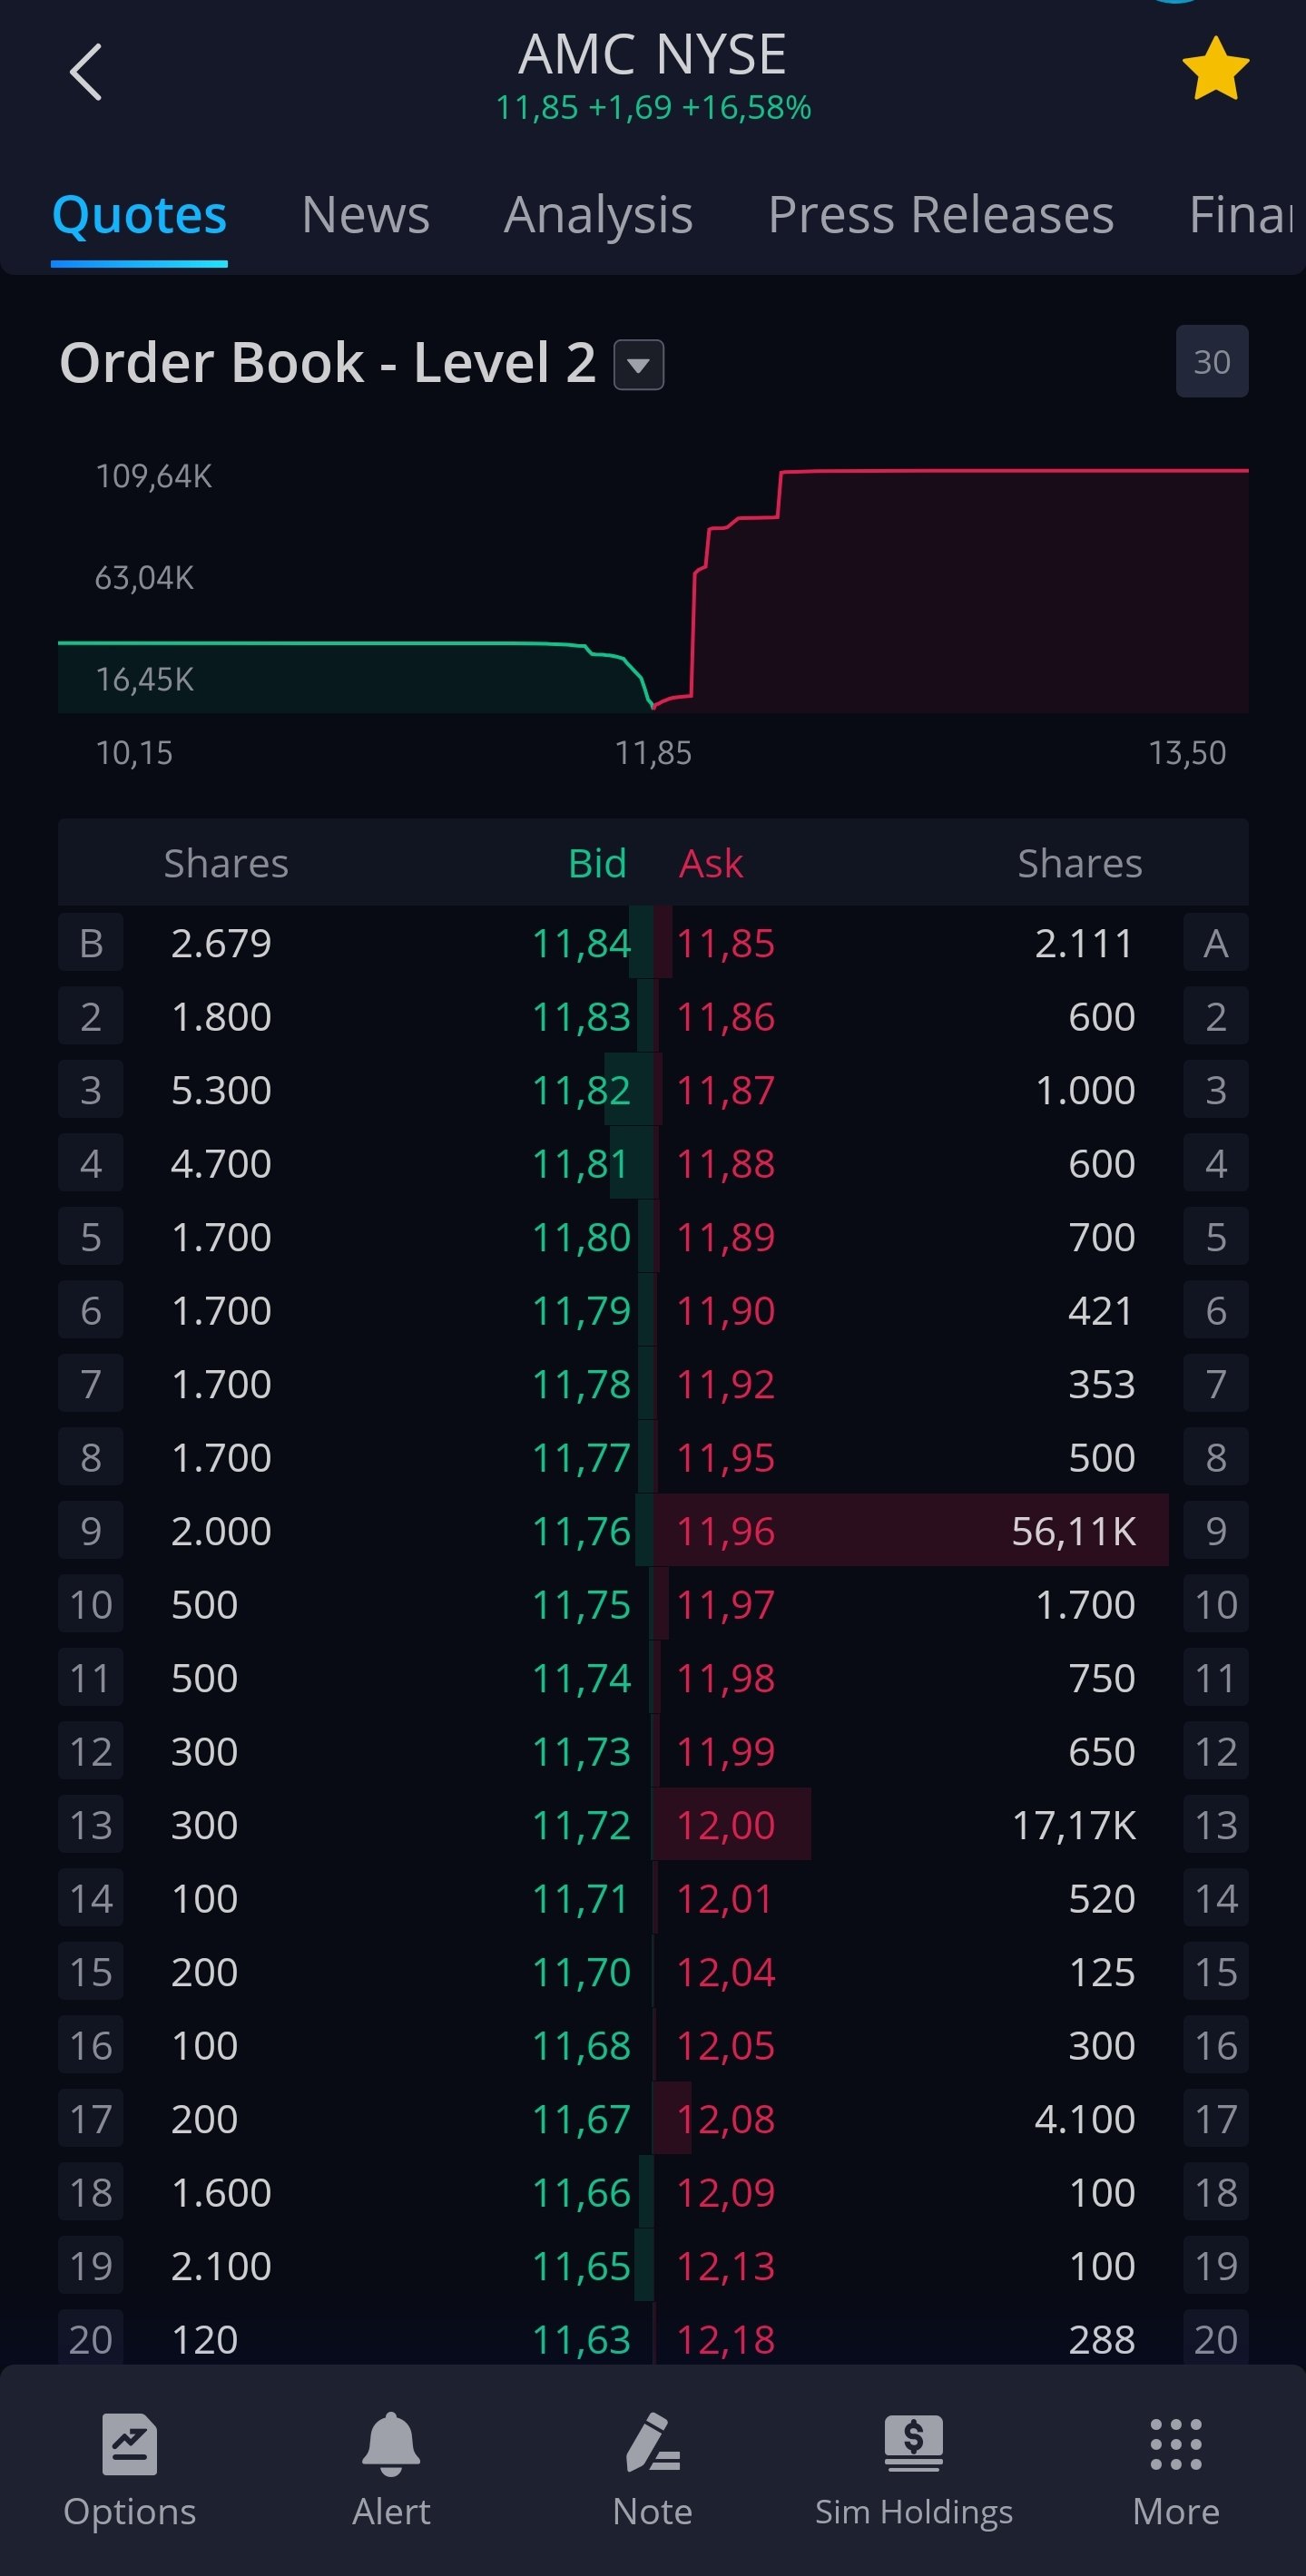This screenshot has height=2576, width=1306.
Task: Select ask price 12,04
Action: coord(726,1972)
